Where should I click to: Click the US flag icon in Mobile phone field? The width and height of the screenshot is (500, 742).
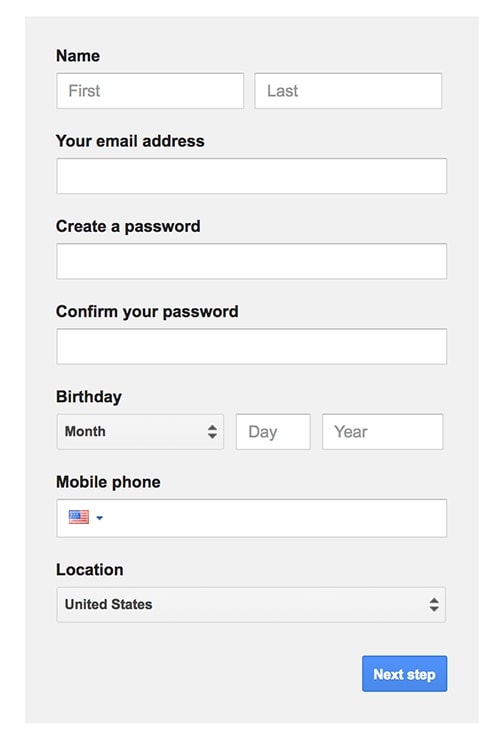click(x=79, y=517)
